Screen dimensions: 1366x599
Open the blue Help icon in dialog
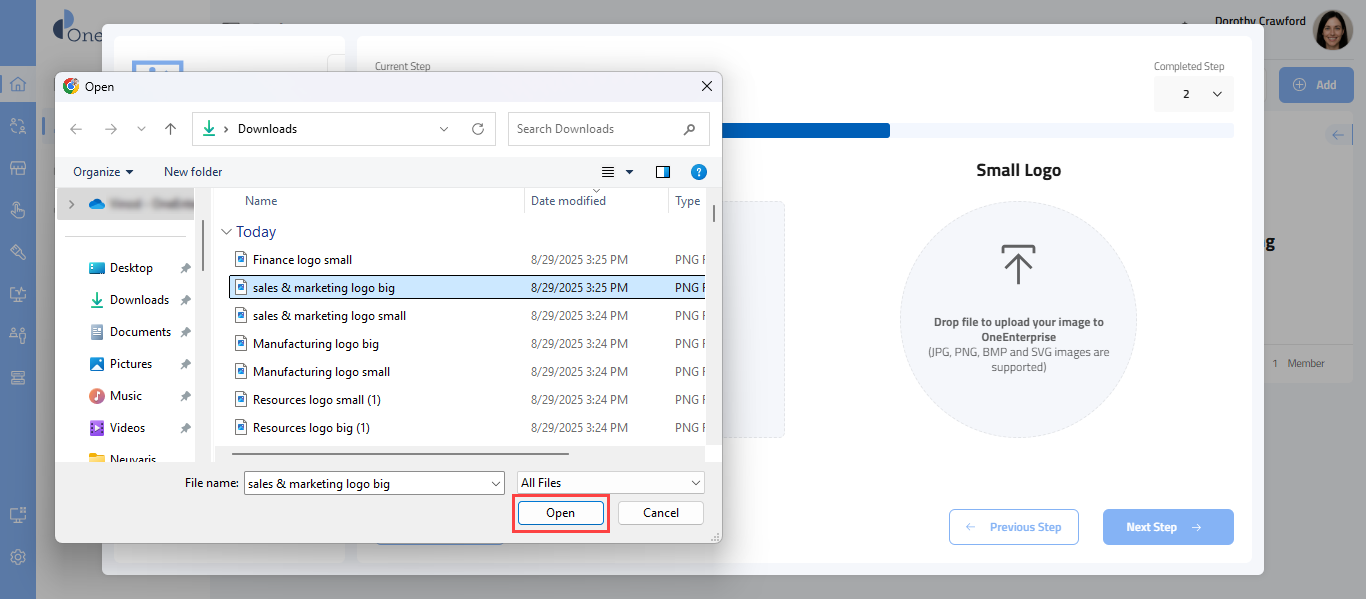[699, 172]
